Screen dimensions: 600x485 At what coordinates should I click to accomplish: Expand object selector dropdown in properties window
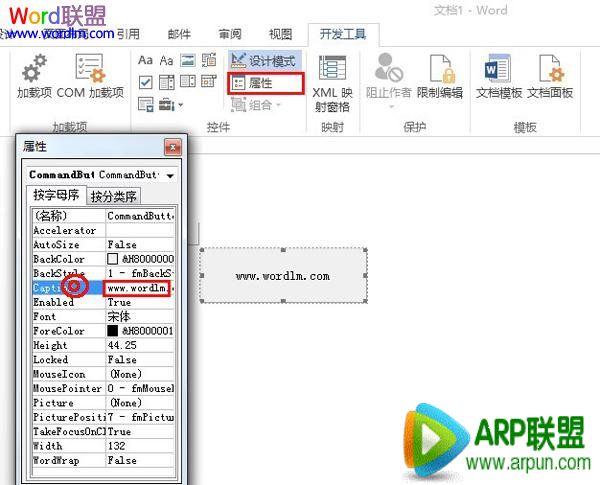click(170, 175)
